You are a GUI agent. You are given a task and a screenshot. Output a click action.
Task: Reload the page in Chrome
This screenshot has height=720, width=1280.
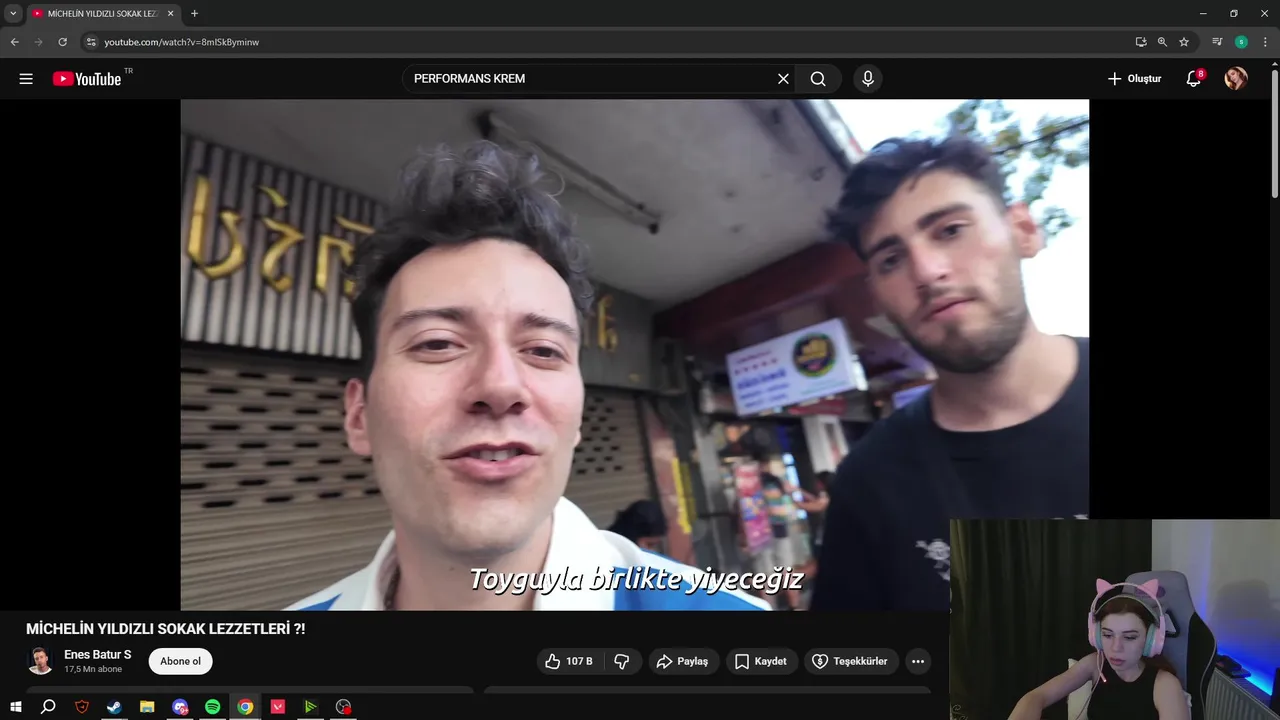(62, 42)
